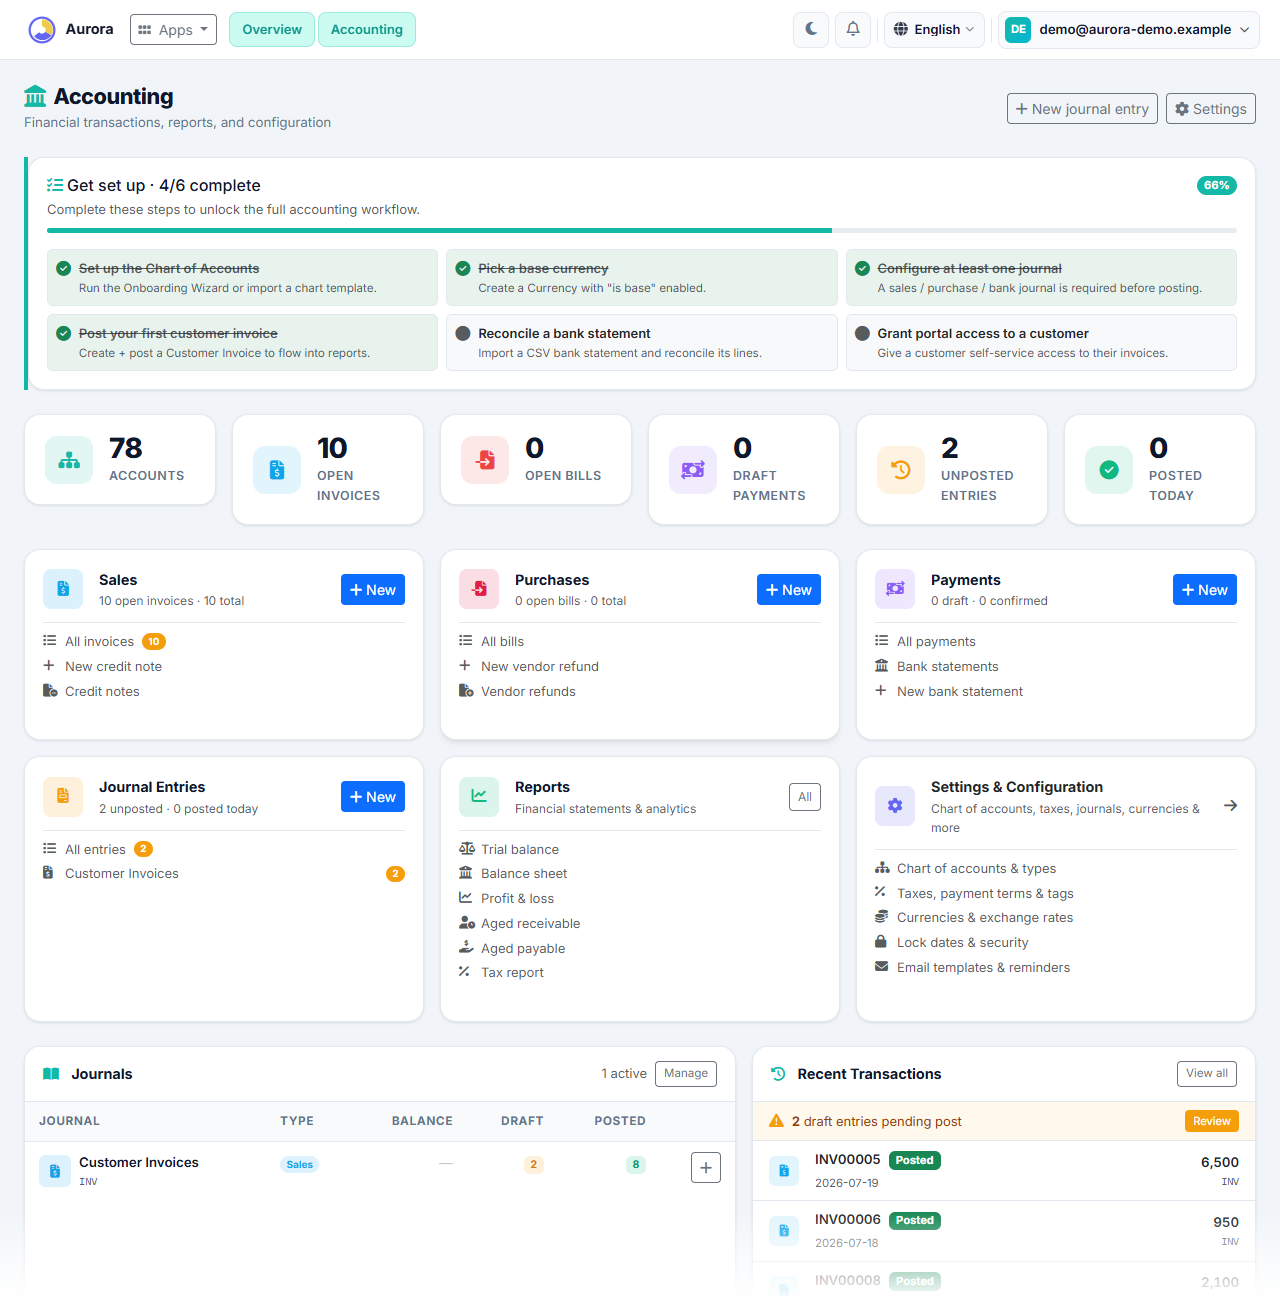Screen dimensions: 1280x1300
Task: Open the English language dropdown
Action: click(934, 29)
